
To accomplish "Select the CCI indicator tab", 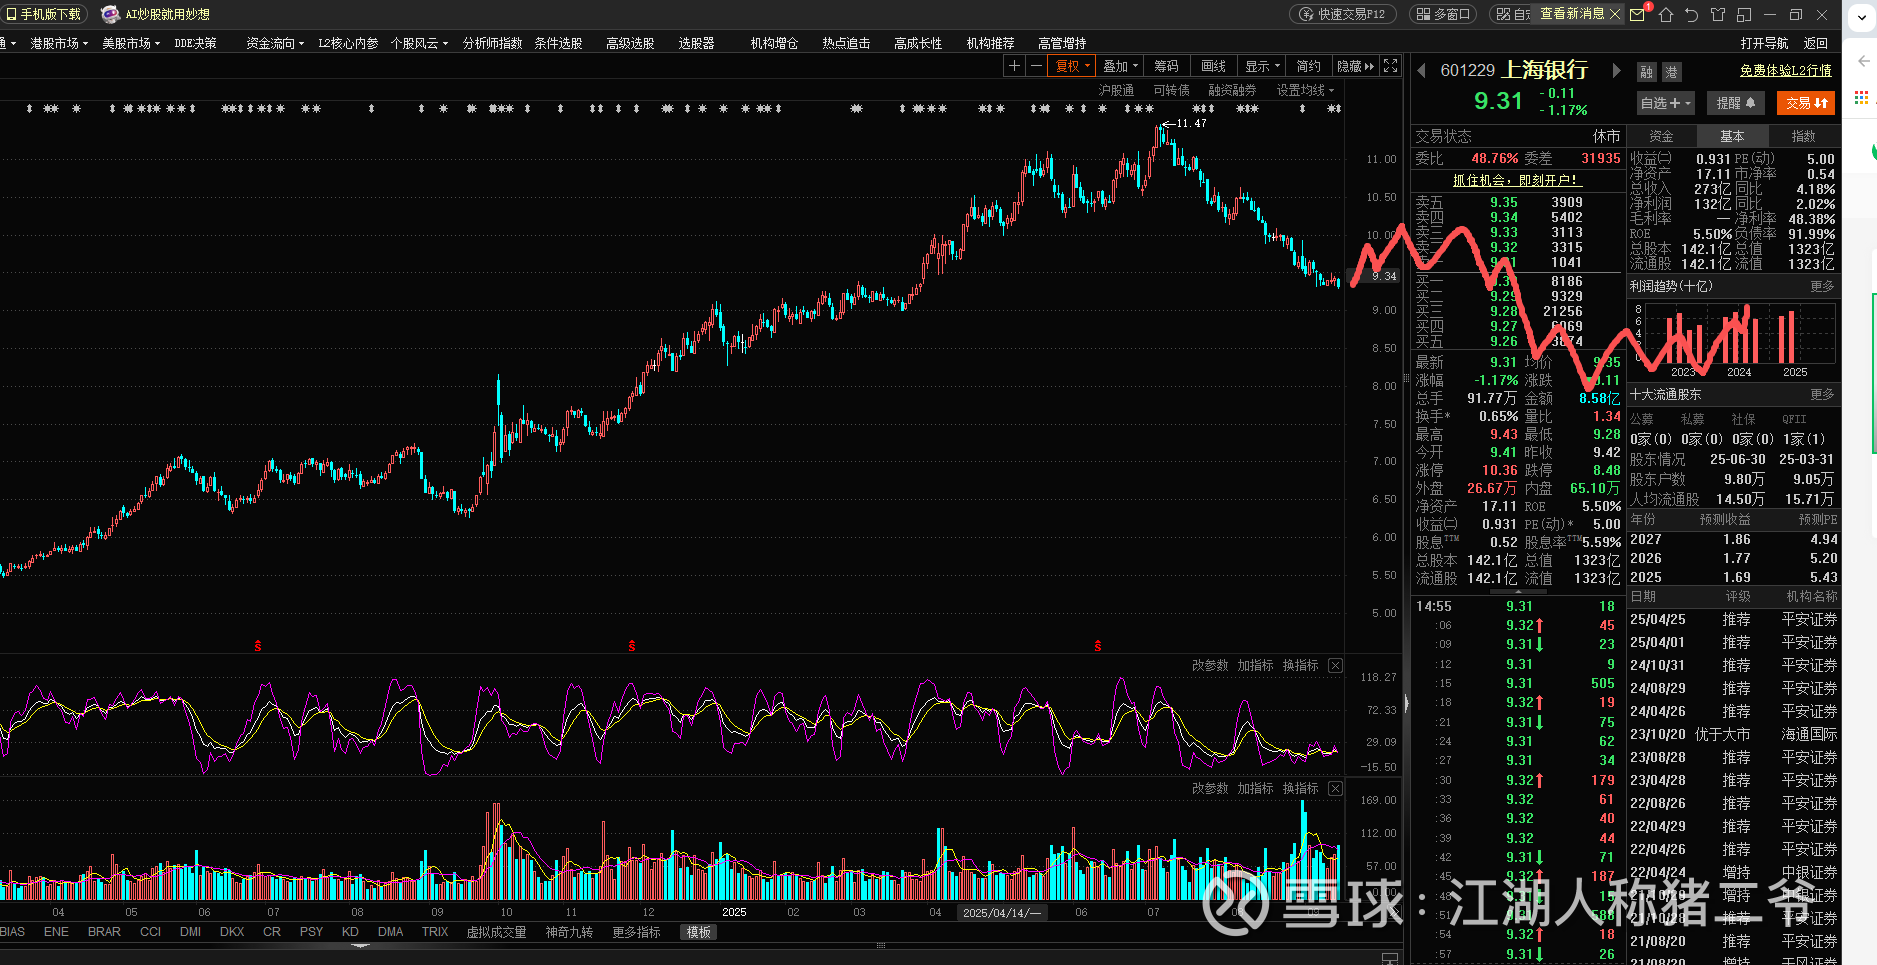I will point(150,932).
